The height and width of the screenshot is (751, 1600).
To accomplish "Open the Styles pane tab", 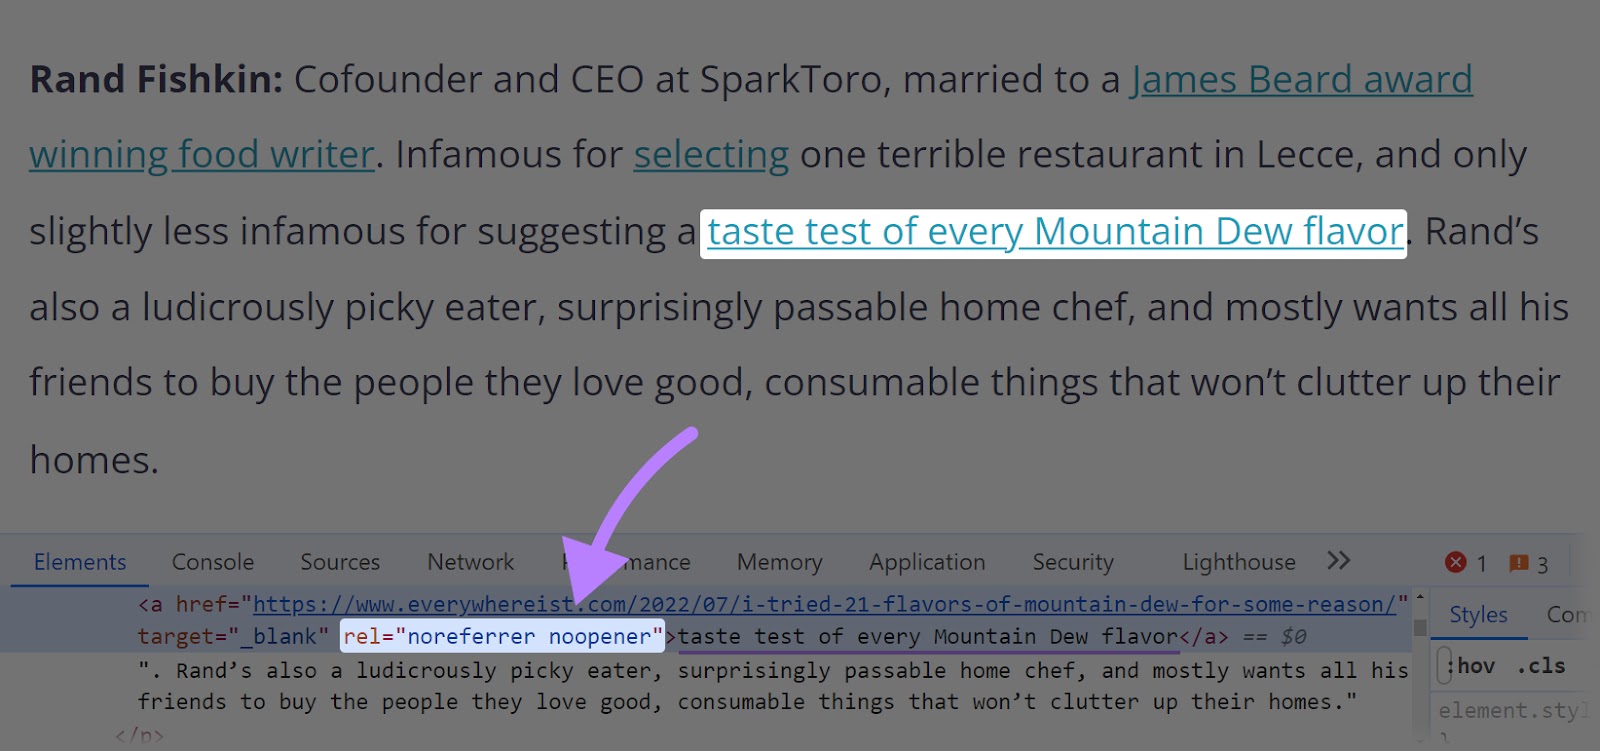I will pyautogui.click(x=1478, y=615).
